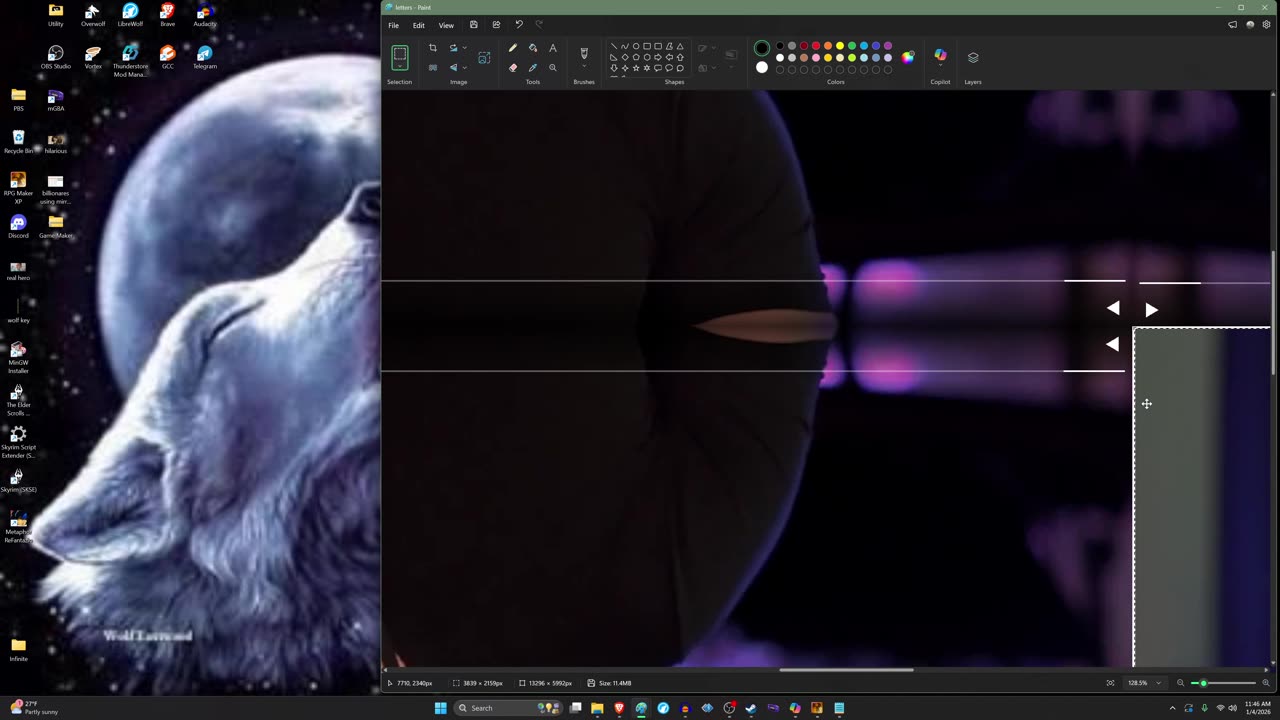Open the Brave desktop shortcut
The image size is (1280, 720).
coord(167,14)
